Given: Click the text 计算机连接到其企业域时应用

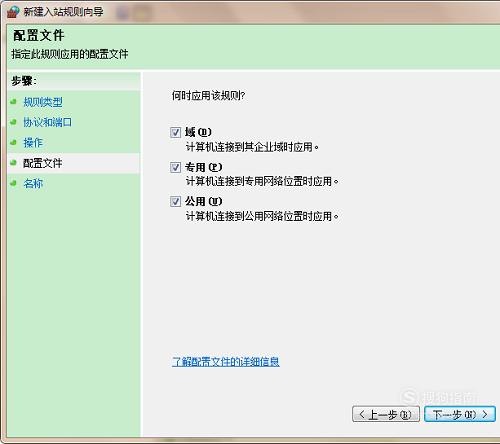Looking at the screenshot, I should [252, 147].
